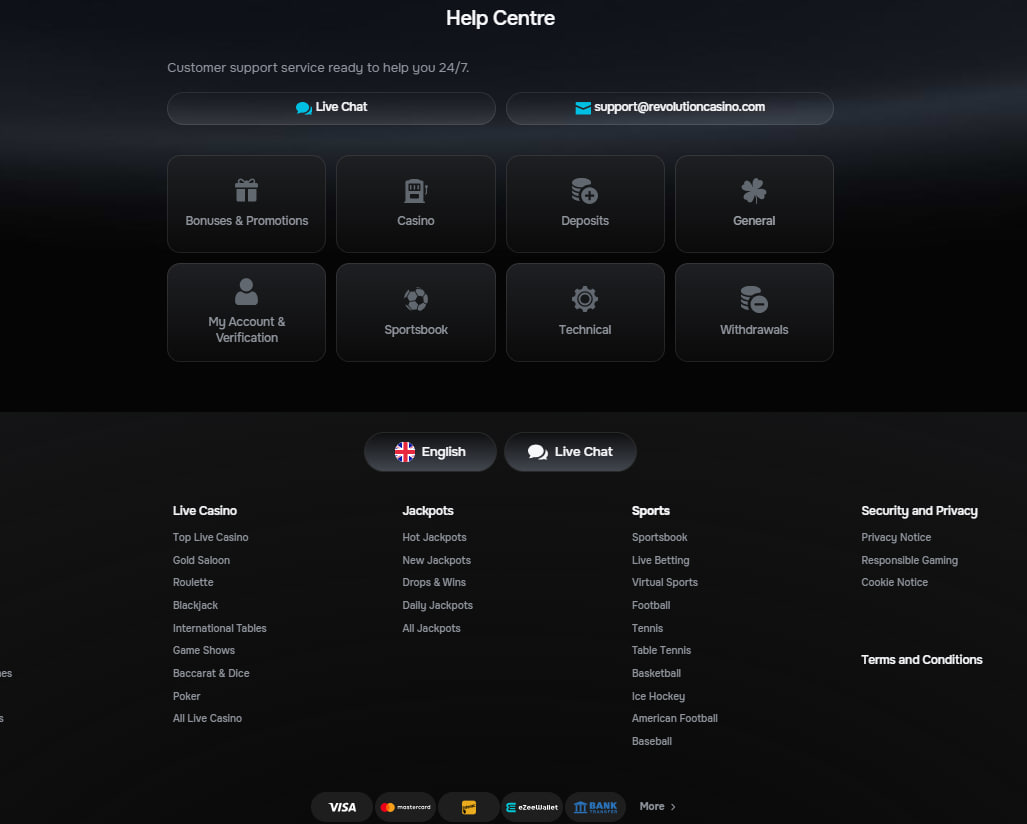The height and width of the screenshot is (824, 1027).
Task: Click the Mastercard payment logo
Action: pyautogui.click(x=405, y=807)
